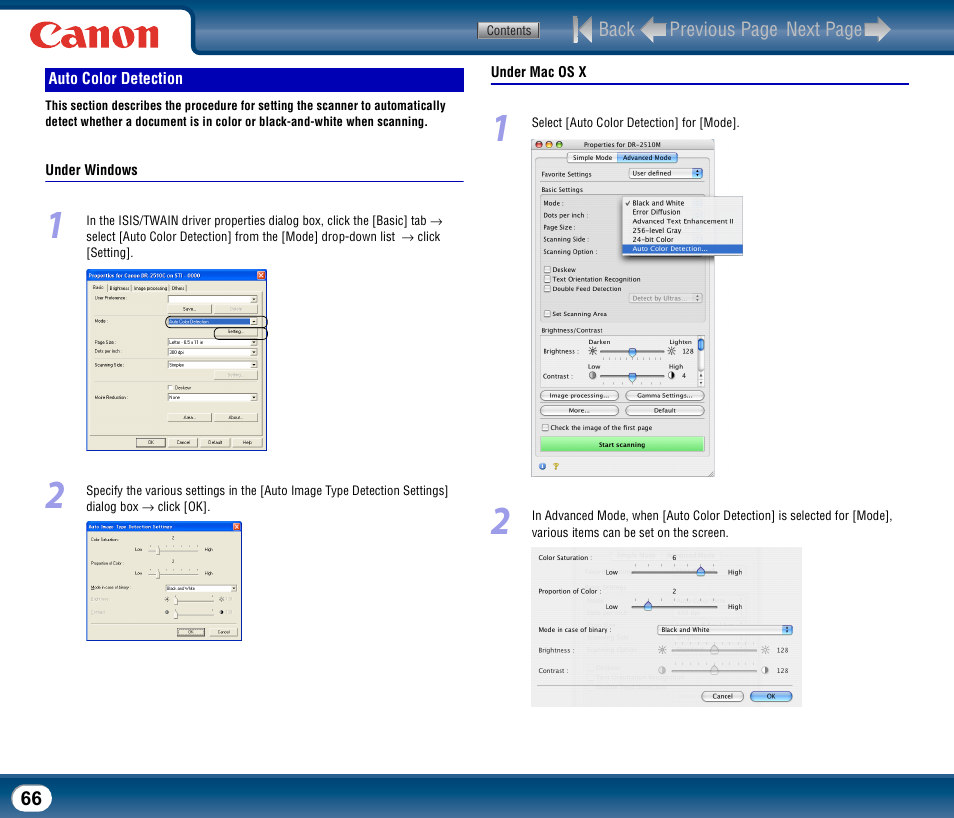The image size is (954, 818).
Task: Click Color Saturation slider in Windows detection dialog
Action: click(x=174, y=550)
